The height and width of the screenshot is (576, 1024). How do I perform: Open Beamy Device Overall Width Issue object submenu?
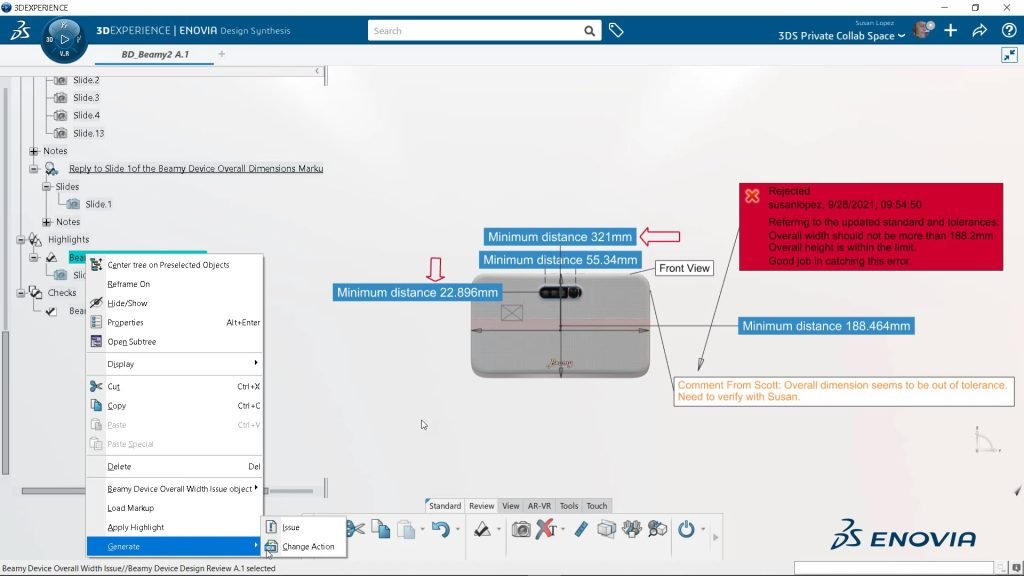tap(174, 488)
